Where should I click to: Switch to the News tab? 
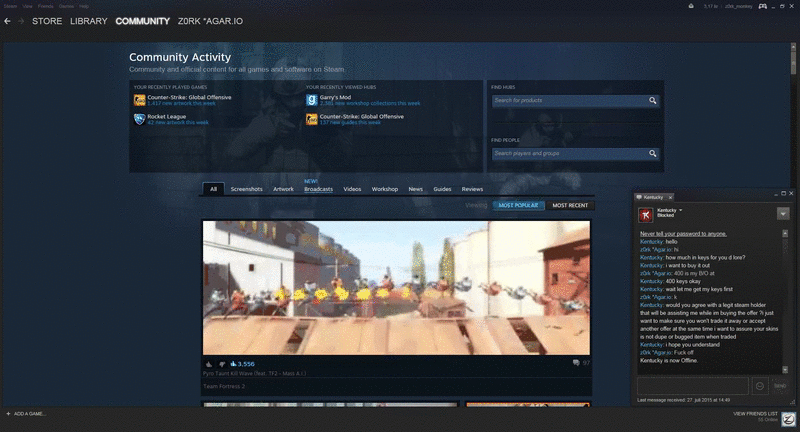pos(415,189)
